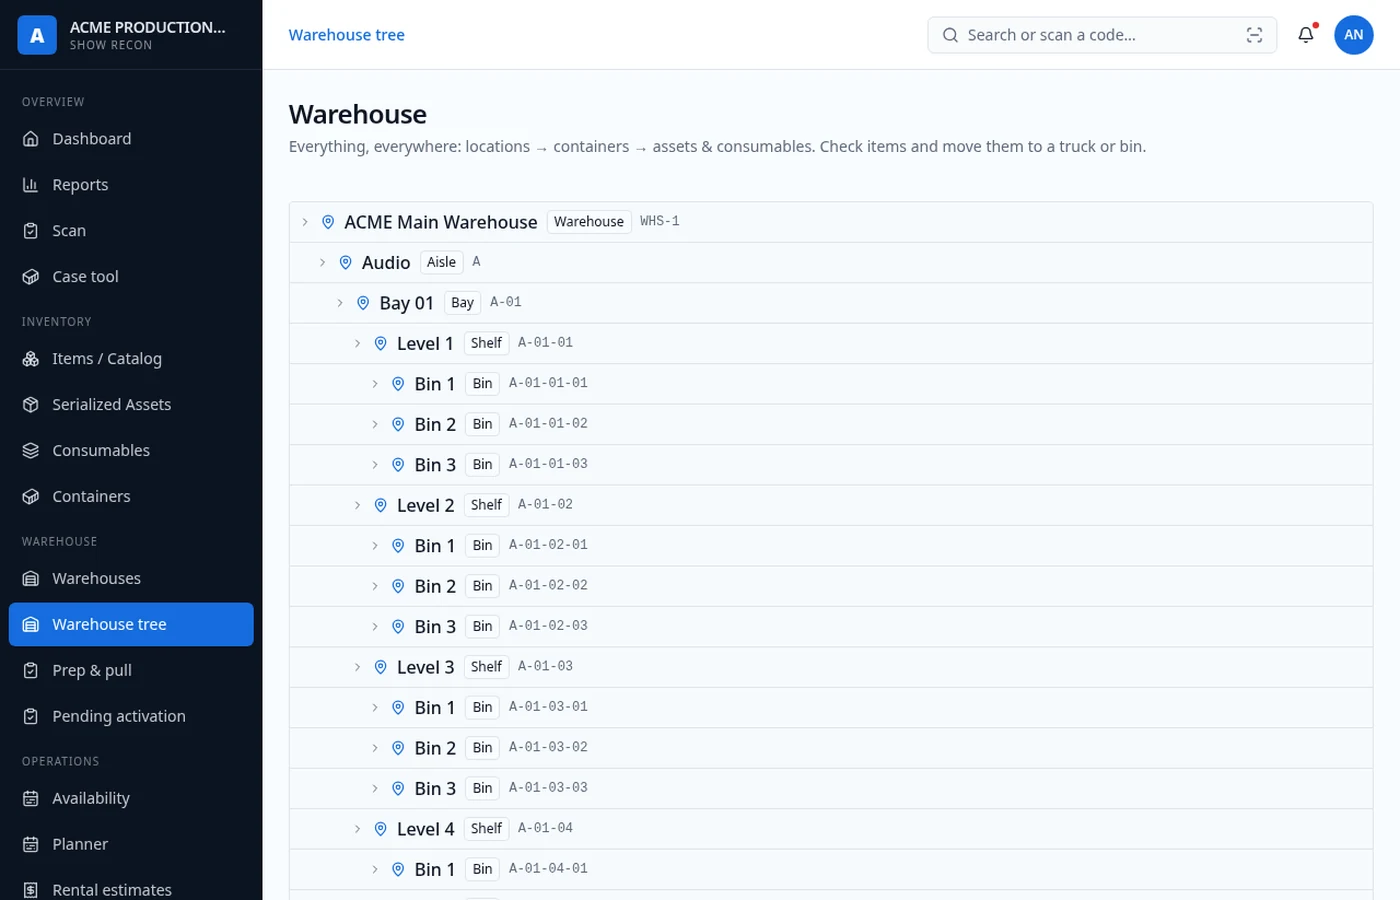
Task: Click the barcode scan icon in search box
Action: tap(1254, 35)
